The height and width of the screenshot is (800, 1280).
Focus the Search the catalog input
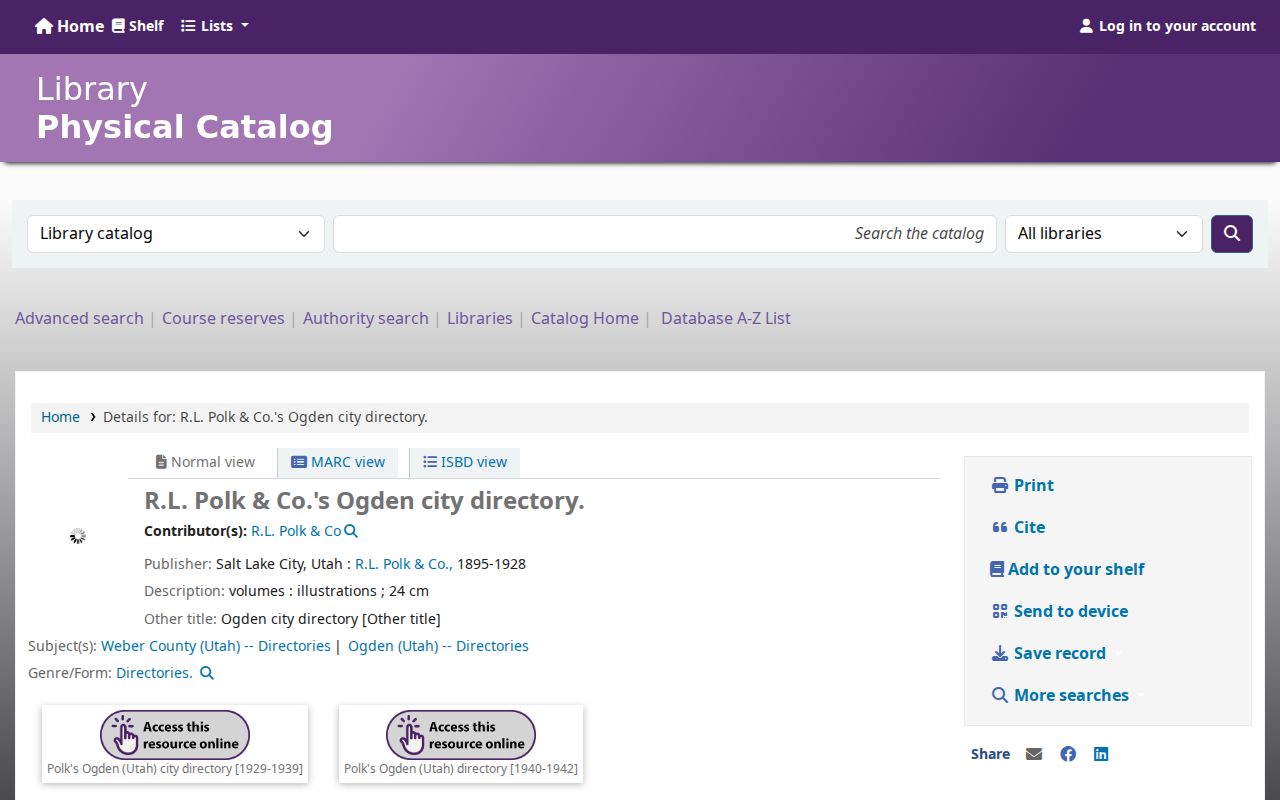pos(665,234)
